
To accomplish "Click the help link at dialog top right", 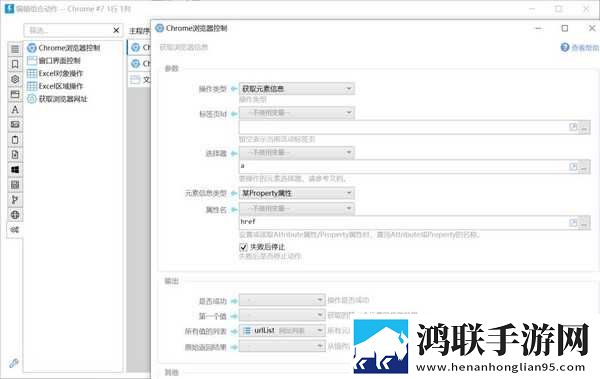I will [x=580, y=47].
